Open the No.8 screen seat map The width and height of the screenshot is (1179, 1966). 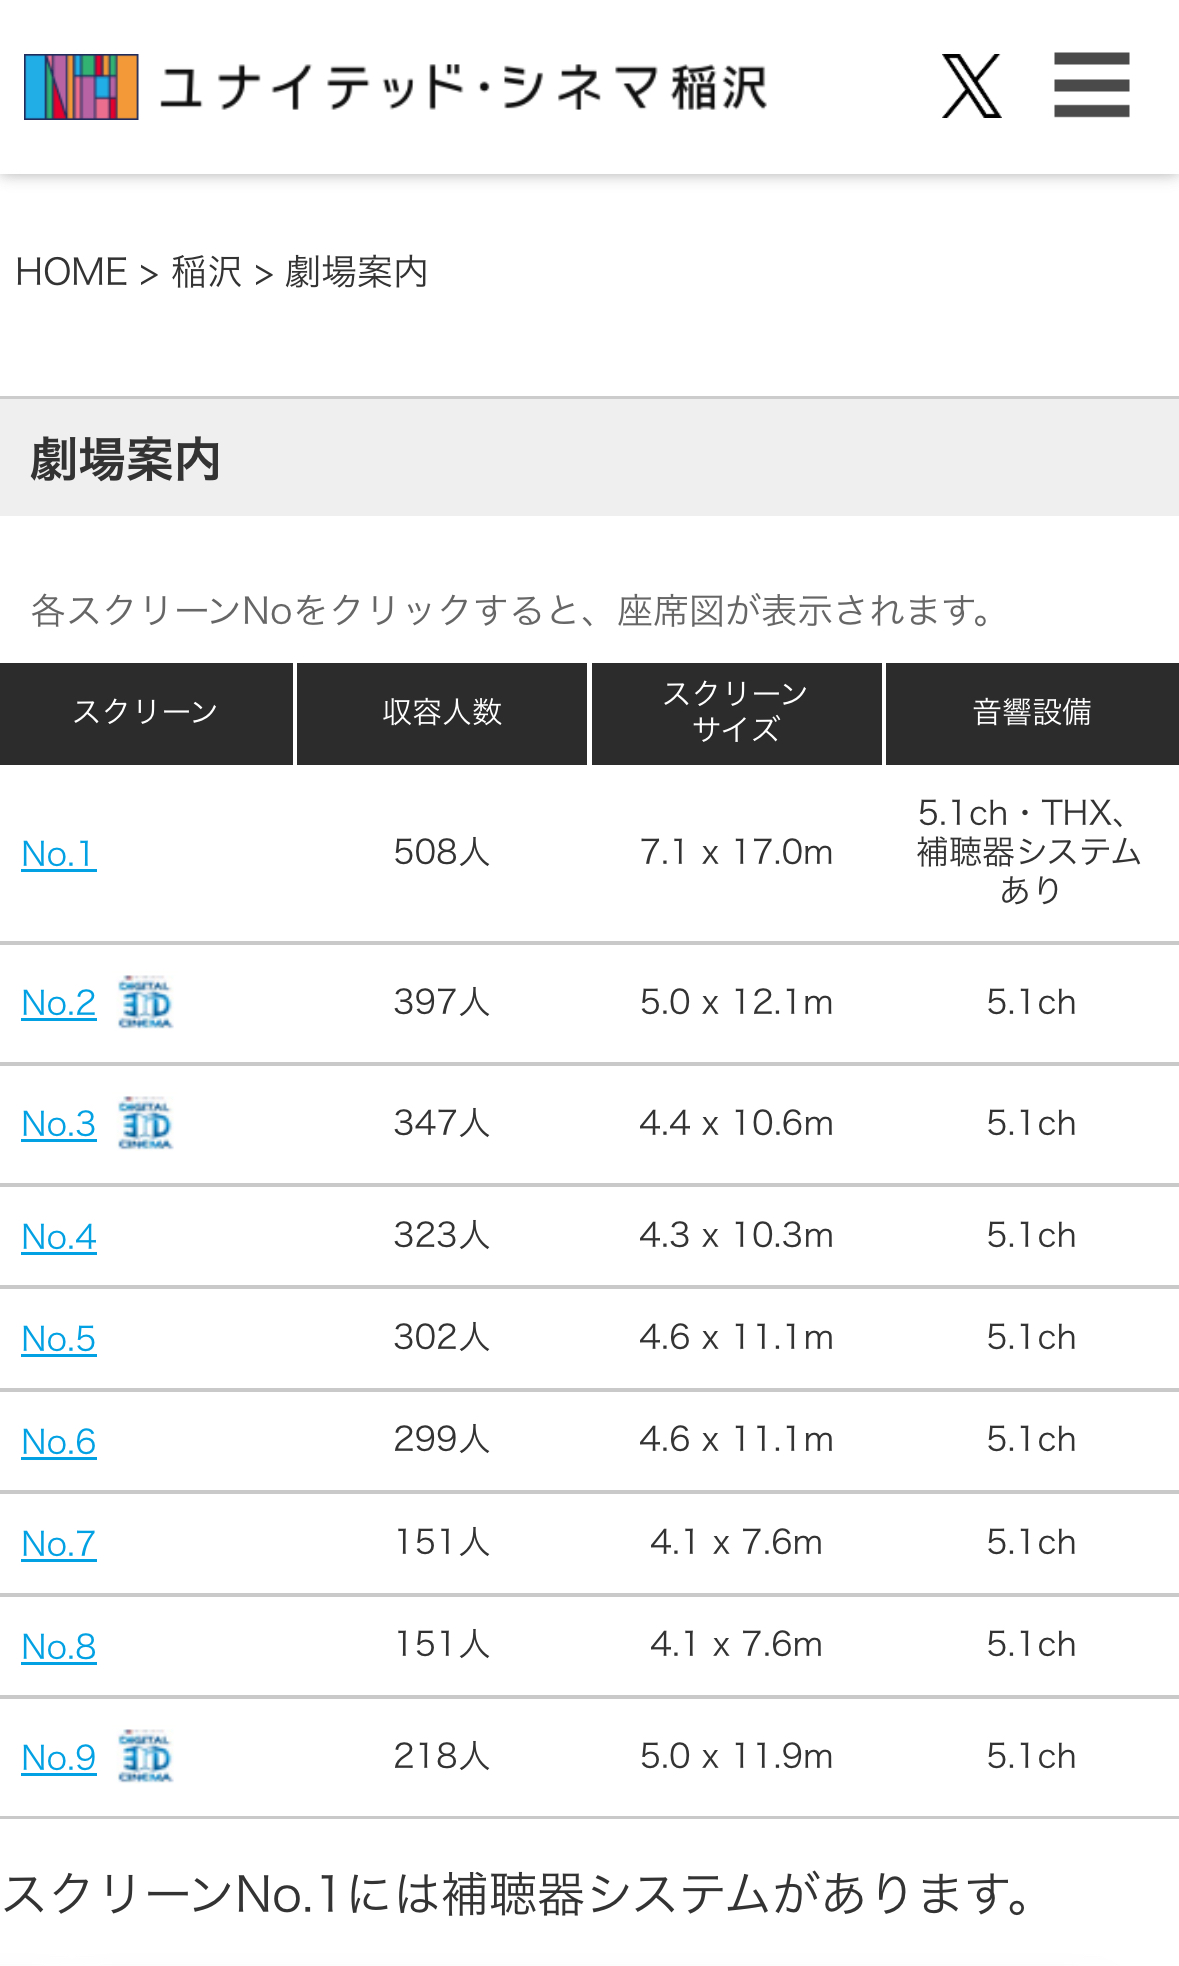pos(59,1646)
